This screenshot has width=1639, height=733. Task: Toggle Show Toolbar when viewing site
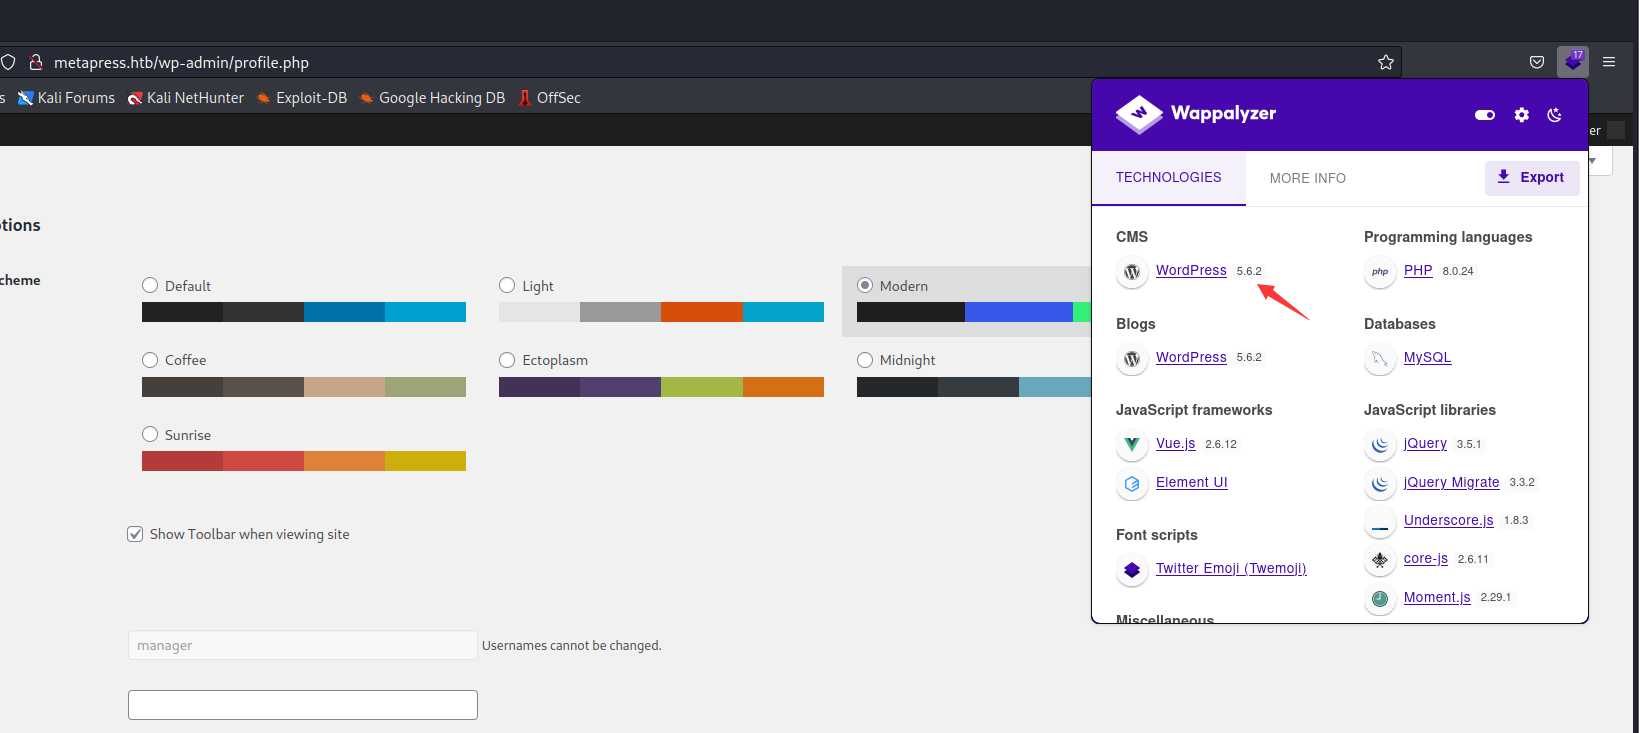click(x=135, y=534)
